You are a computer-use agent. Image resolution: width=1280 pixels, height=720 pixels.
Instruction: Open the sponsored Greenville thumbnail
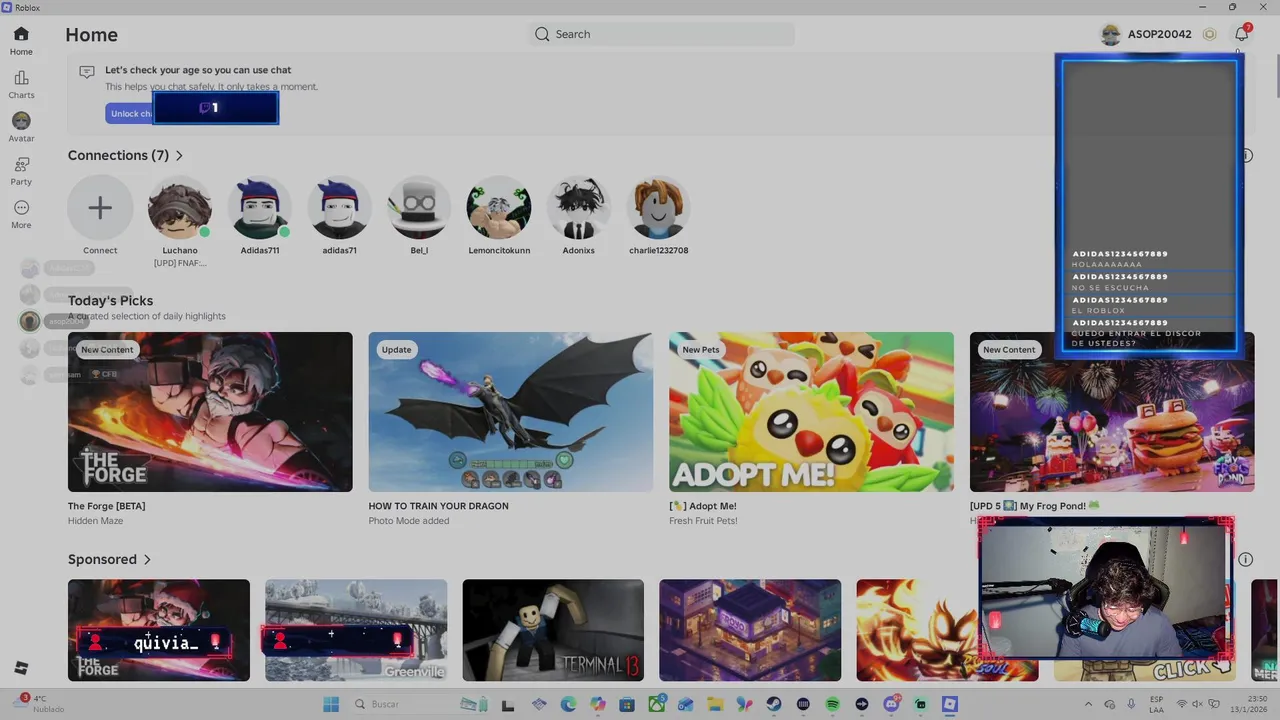(356, 630)
